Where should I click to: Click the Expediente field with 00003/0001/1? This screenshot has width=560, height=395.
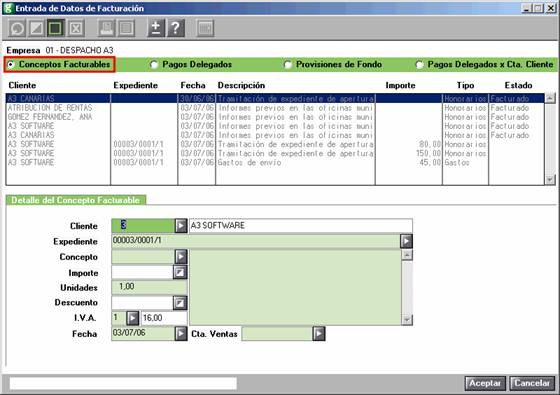[x=256, y=241]
